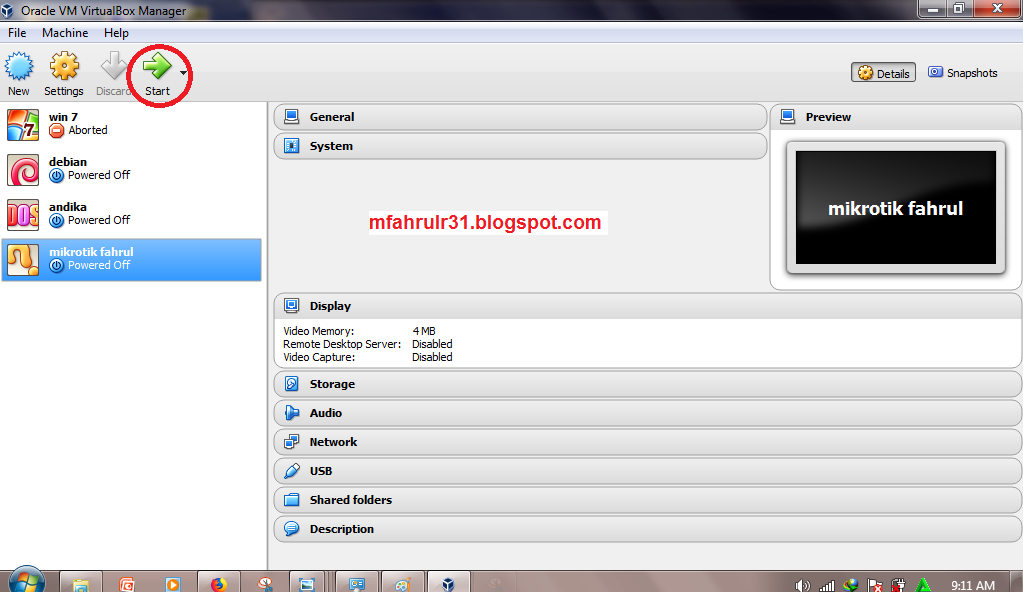Click the "Video Memory:" label
The image size is (1023, 592).
[x=318, y=331]
